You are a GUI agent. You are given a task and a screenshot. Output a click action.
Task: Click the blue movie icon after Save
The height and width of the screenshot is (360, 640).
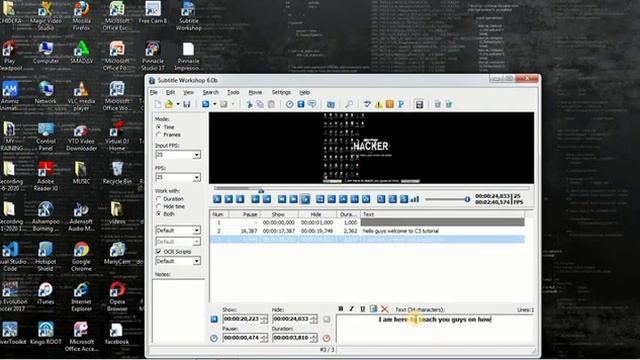point(206,104)
